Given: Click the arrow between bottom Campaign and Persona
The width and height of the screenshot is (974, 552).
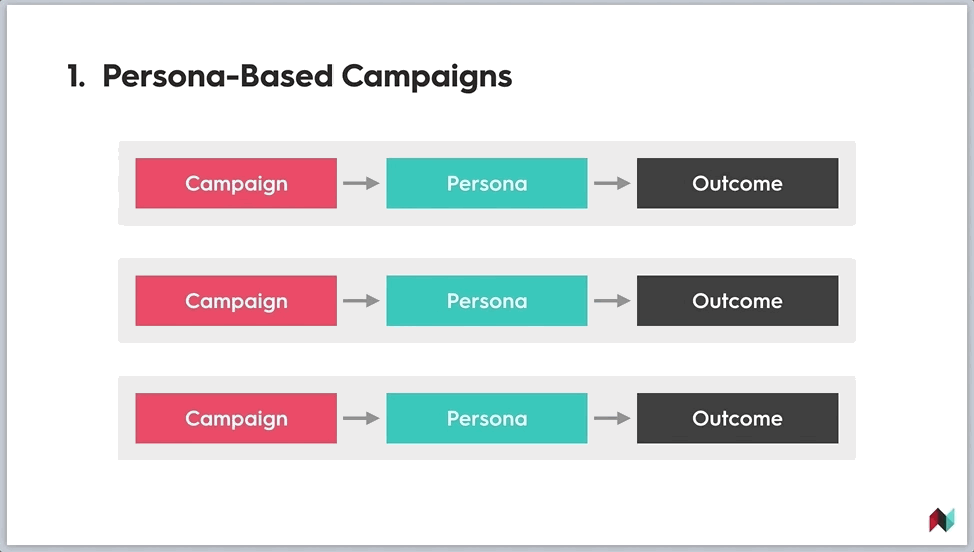Looking at the screenshot, I should click(362, 418).
